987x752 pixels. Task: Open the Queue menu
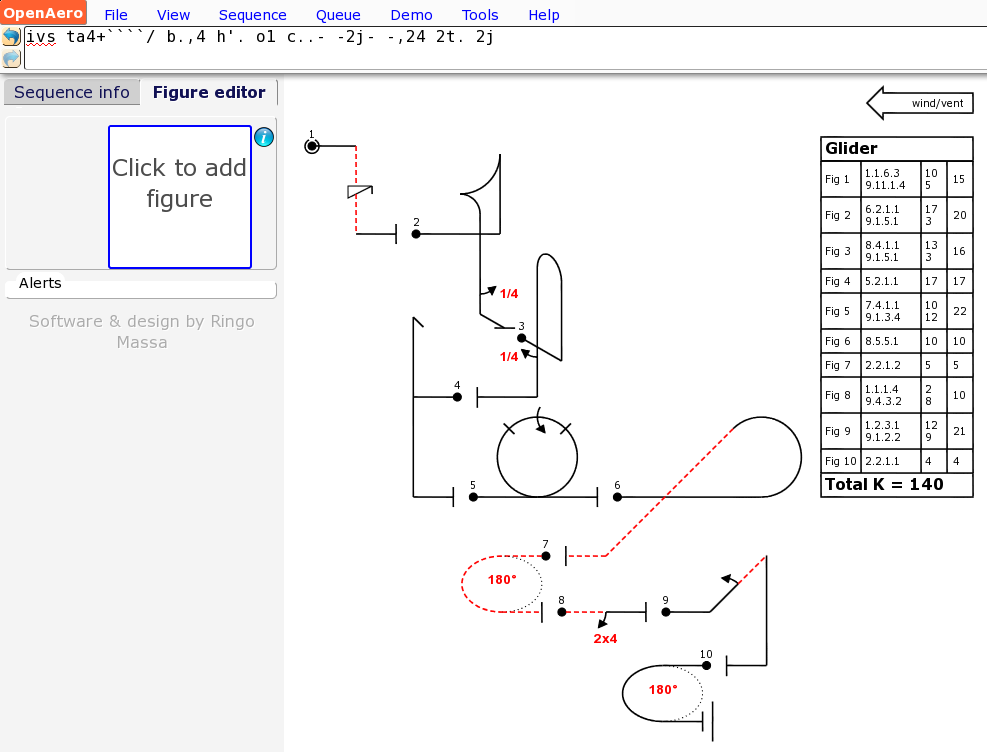click(x=338, y=15)
